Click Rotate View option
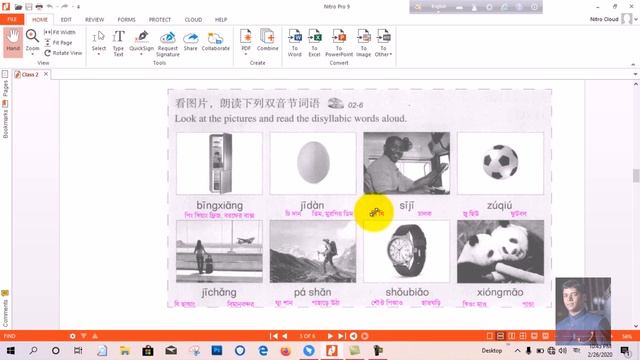Viewport: 640px width, 360px height. coord(63,53)
